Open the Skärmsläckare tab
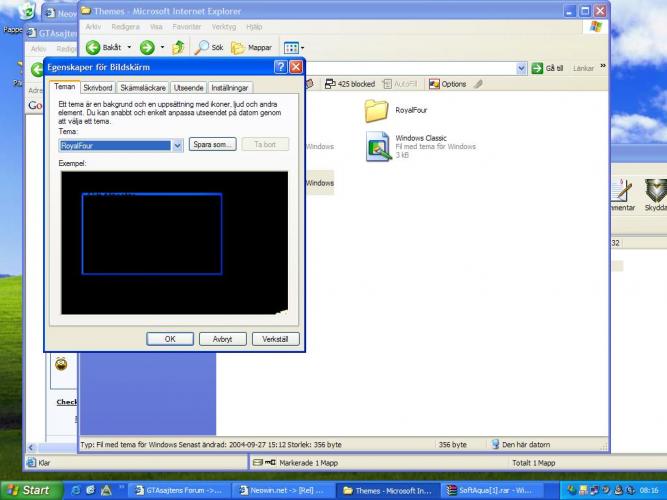This screenshot has width=667, height=500. click(x=143, y=88)
